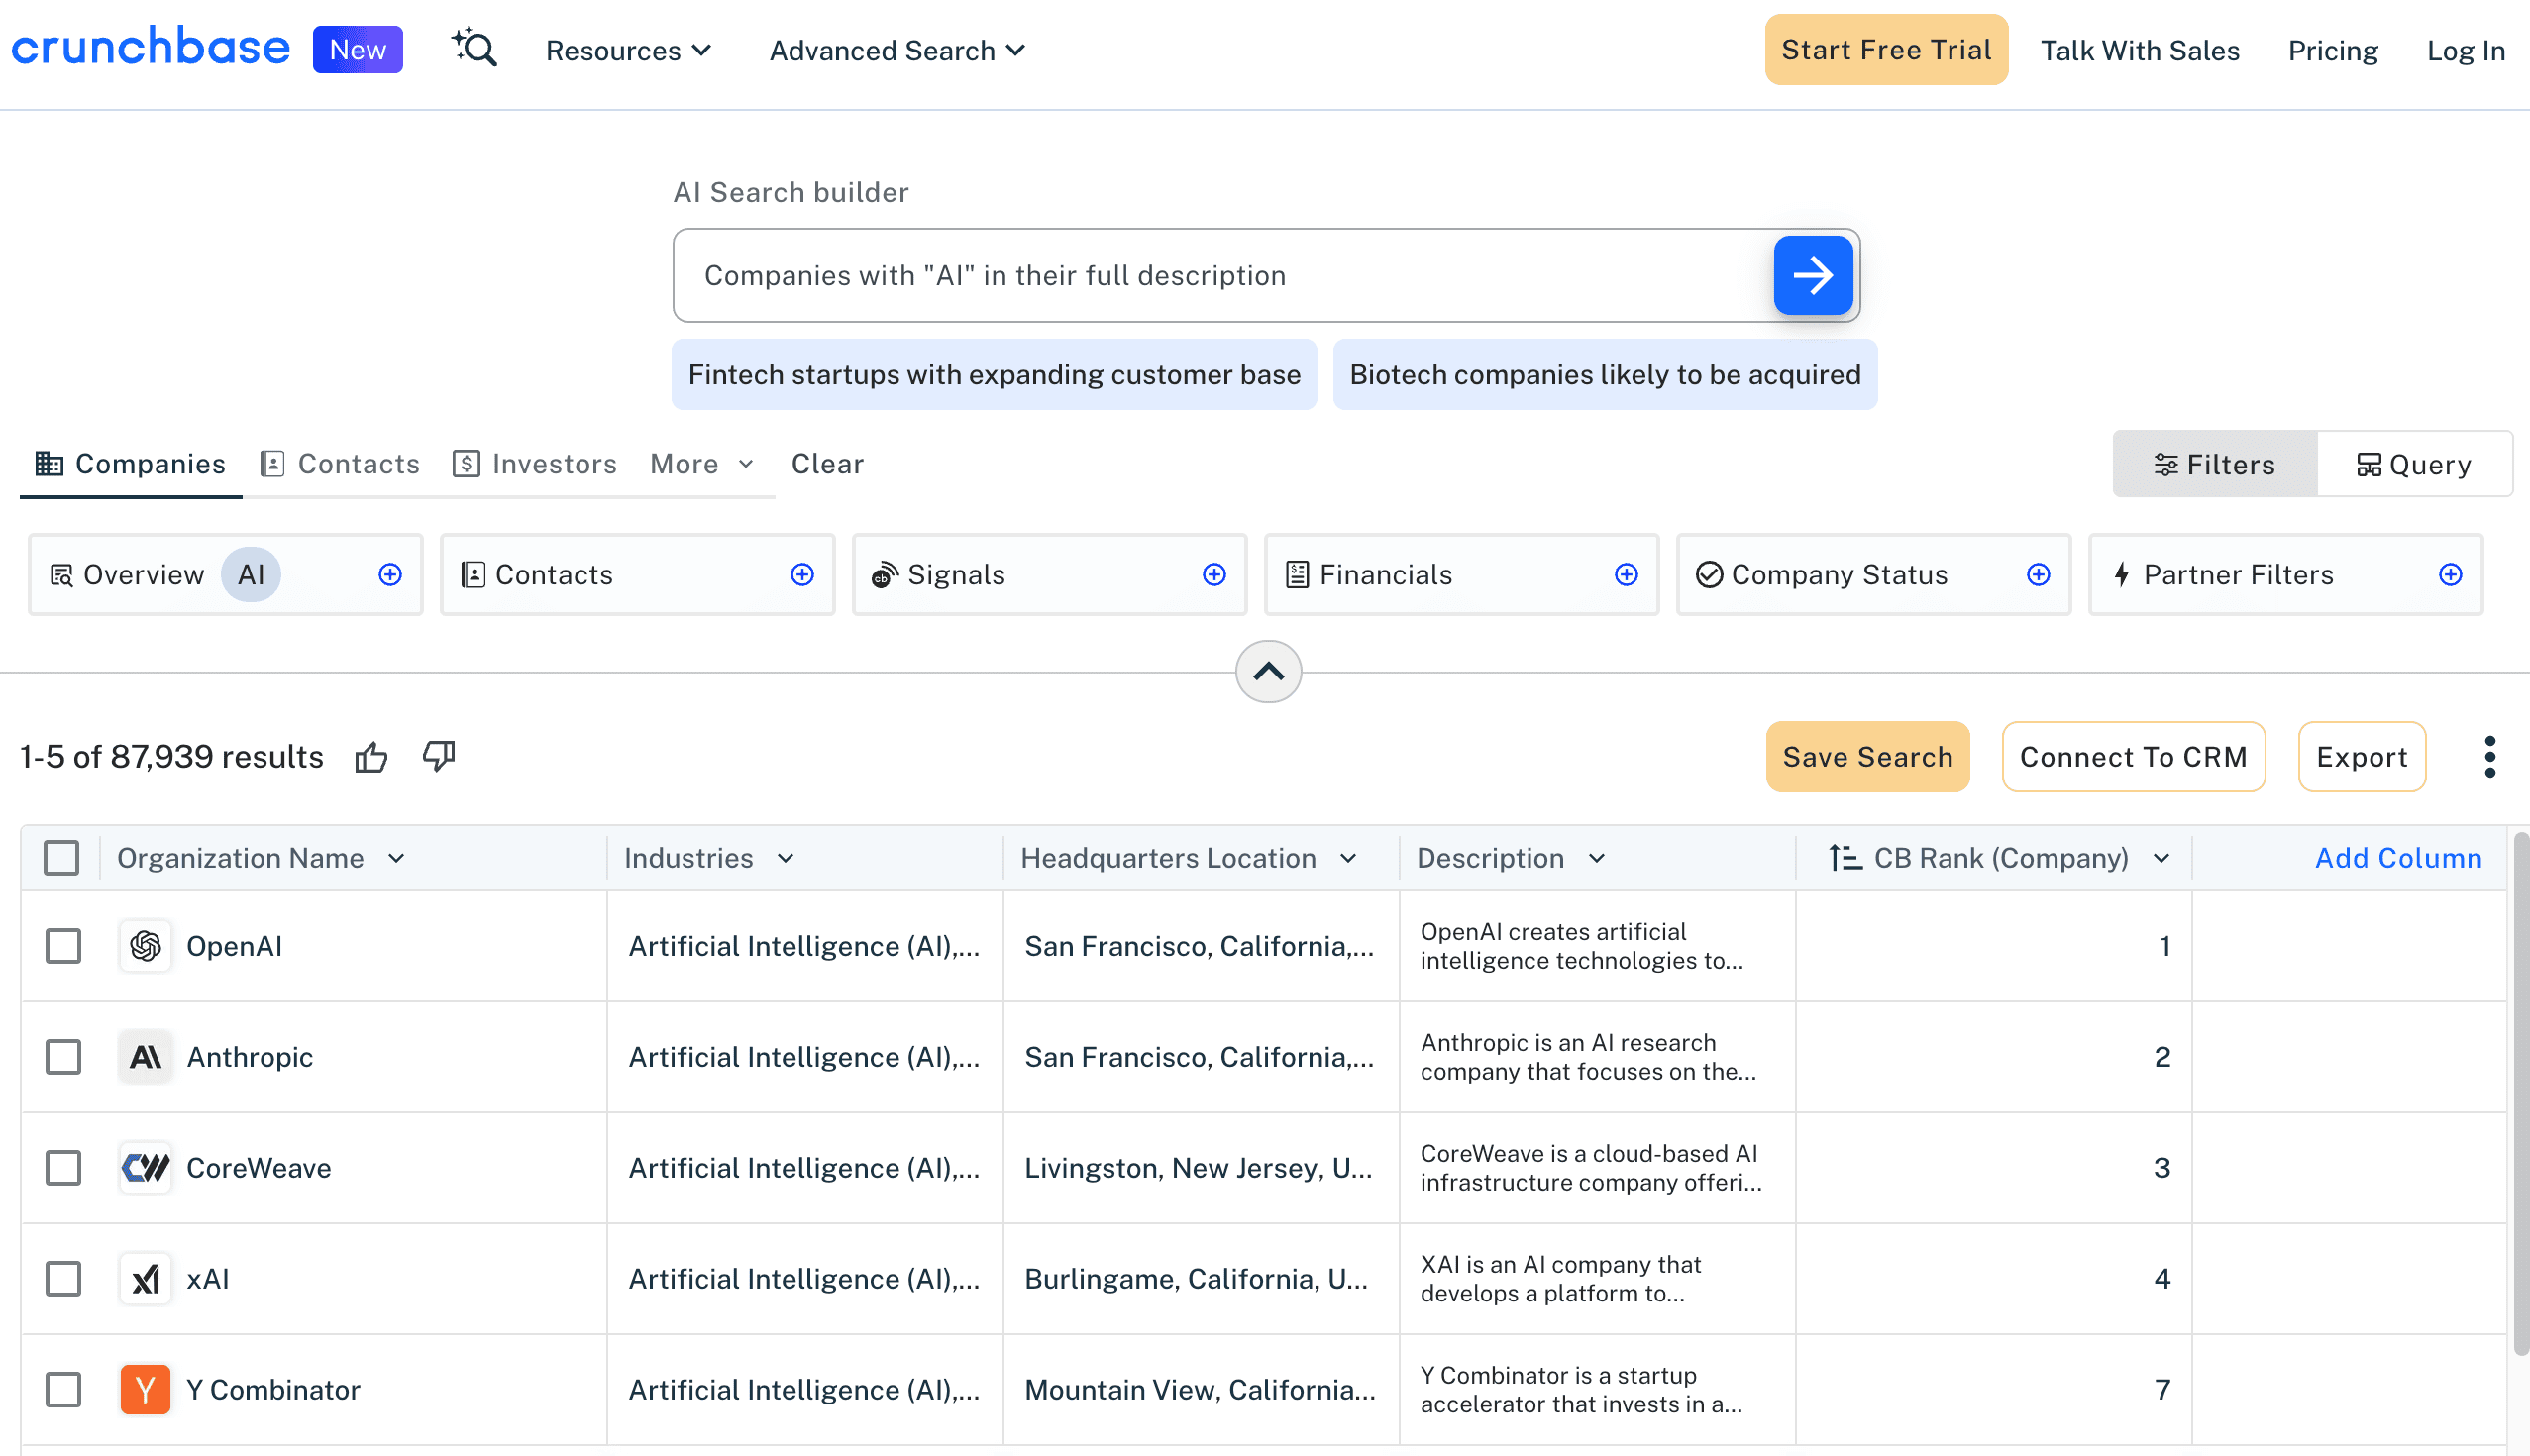Check the Y Combinator row checkbox
Viewport: 2530px width, 1456px height.
tap(63, 1390)
